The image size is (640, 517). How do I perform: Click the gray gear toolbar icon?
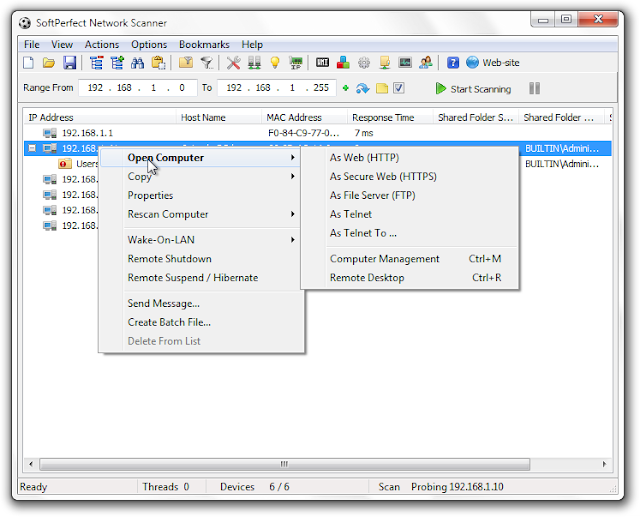tap(364, 63)
